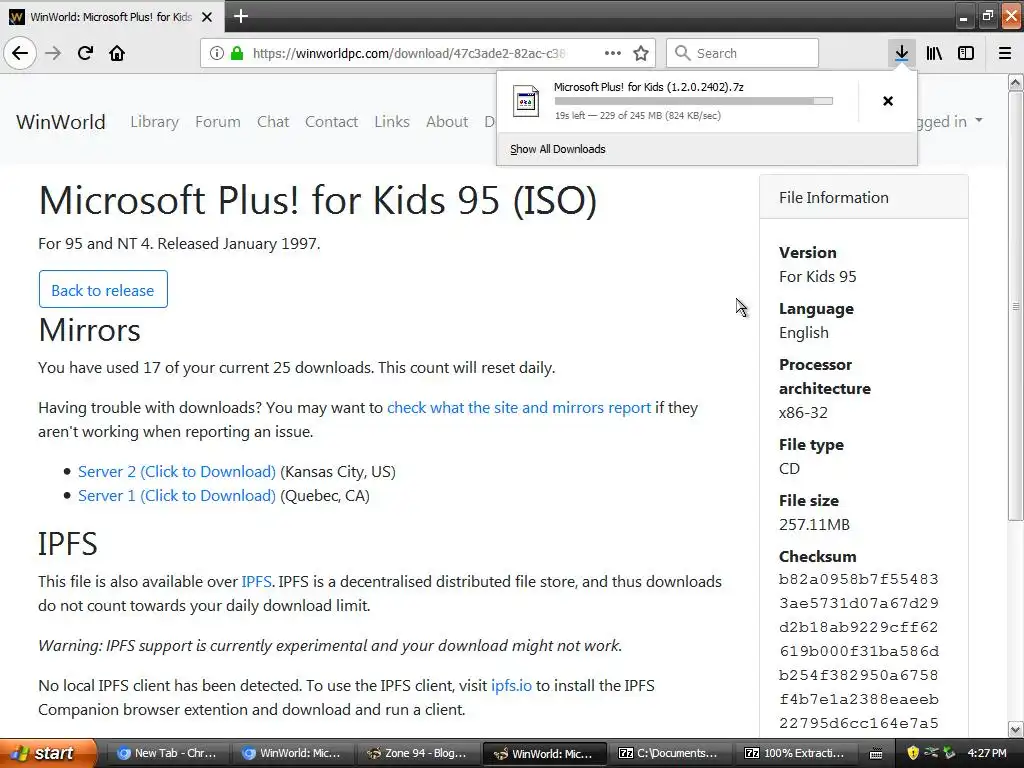Image resolution: width=1024 pixels, height=768 pixels.
Task: Select the File size value 257.11MB
Action: tap(814, 524)
